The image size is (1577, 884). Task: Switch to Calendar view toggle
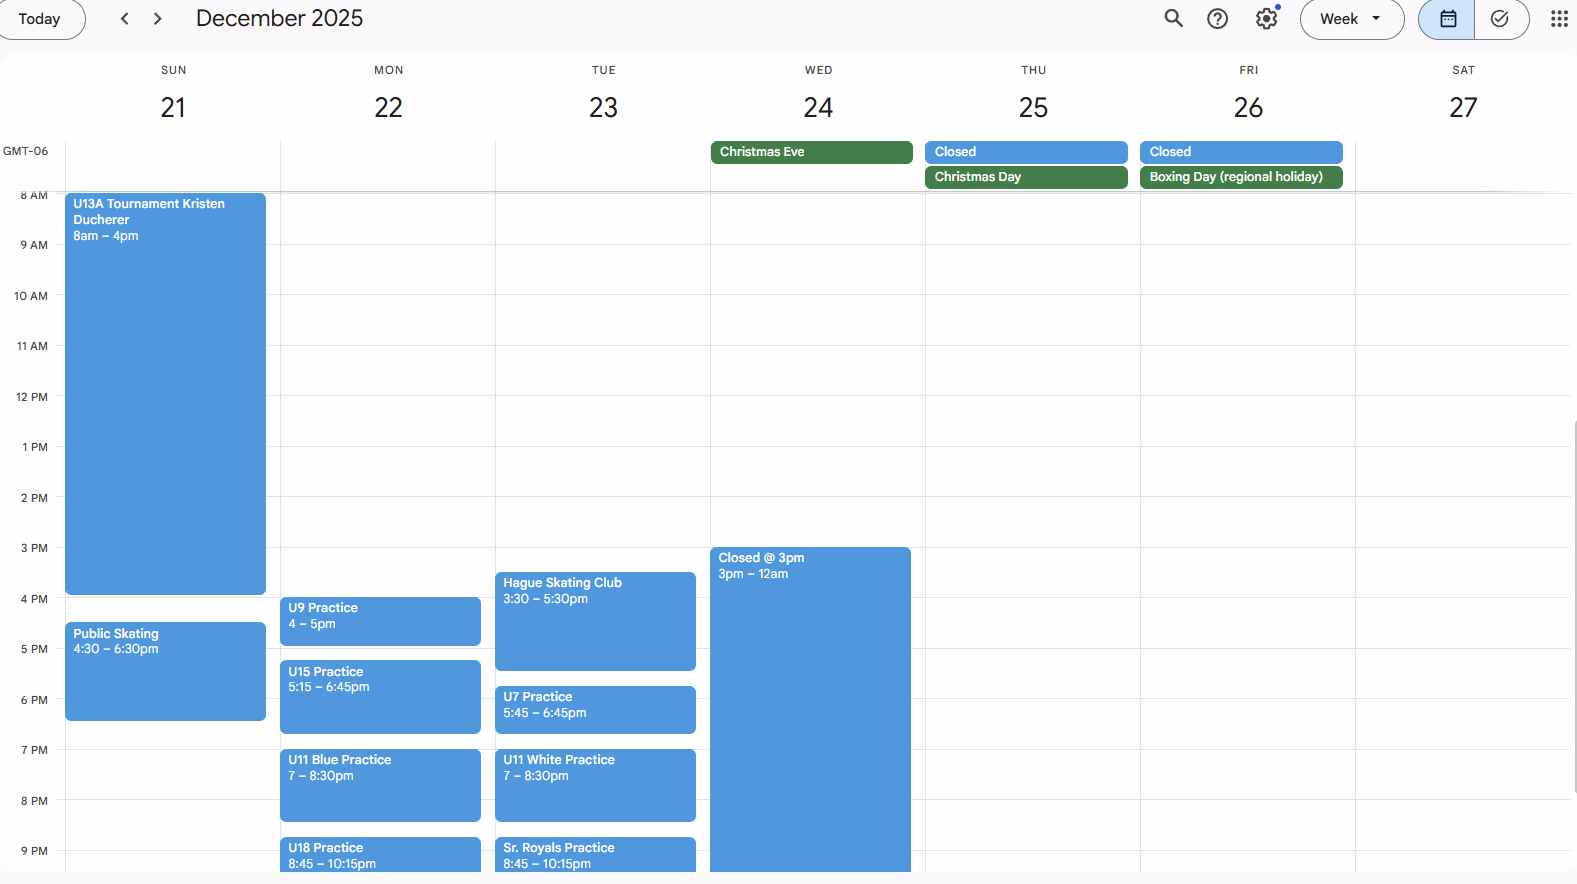[x=1447, y=19]
